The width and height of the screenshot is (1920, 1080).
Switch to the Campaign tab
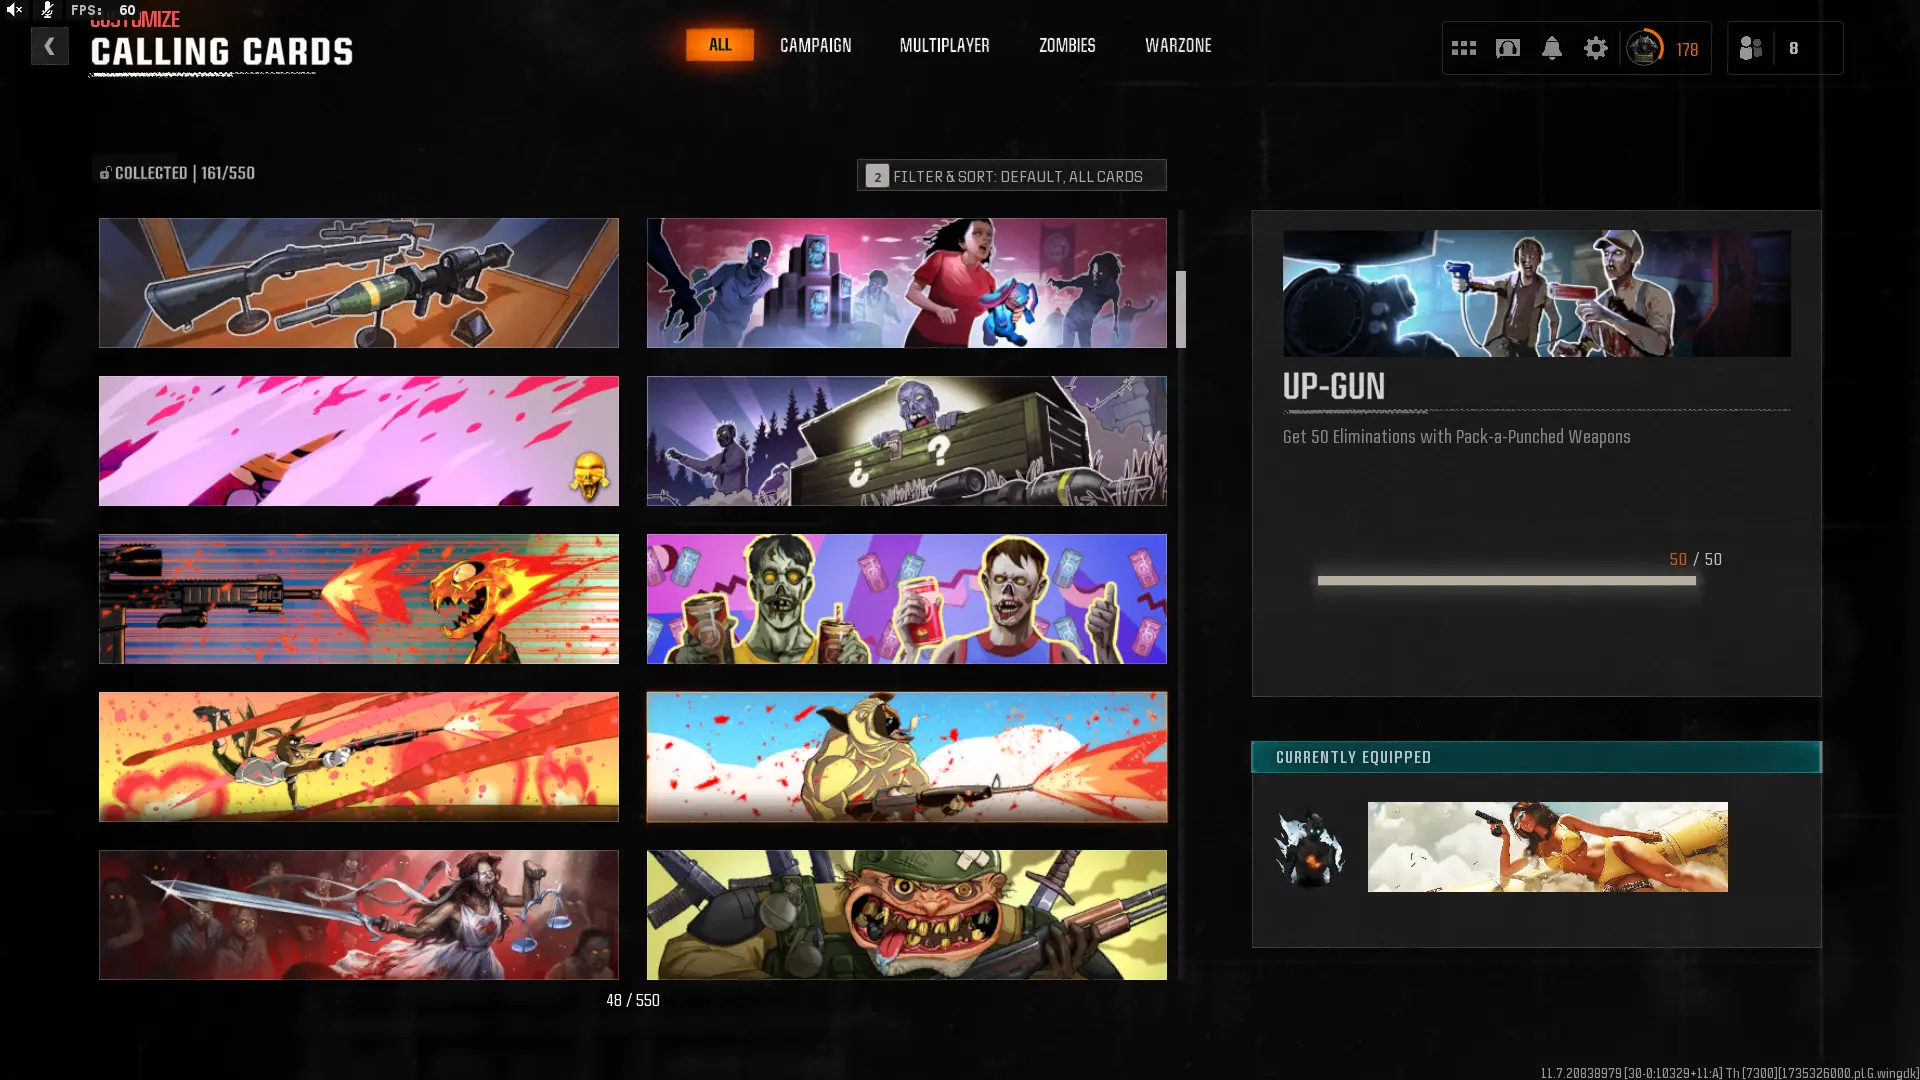click(815, 45)
